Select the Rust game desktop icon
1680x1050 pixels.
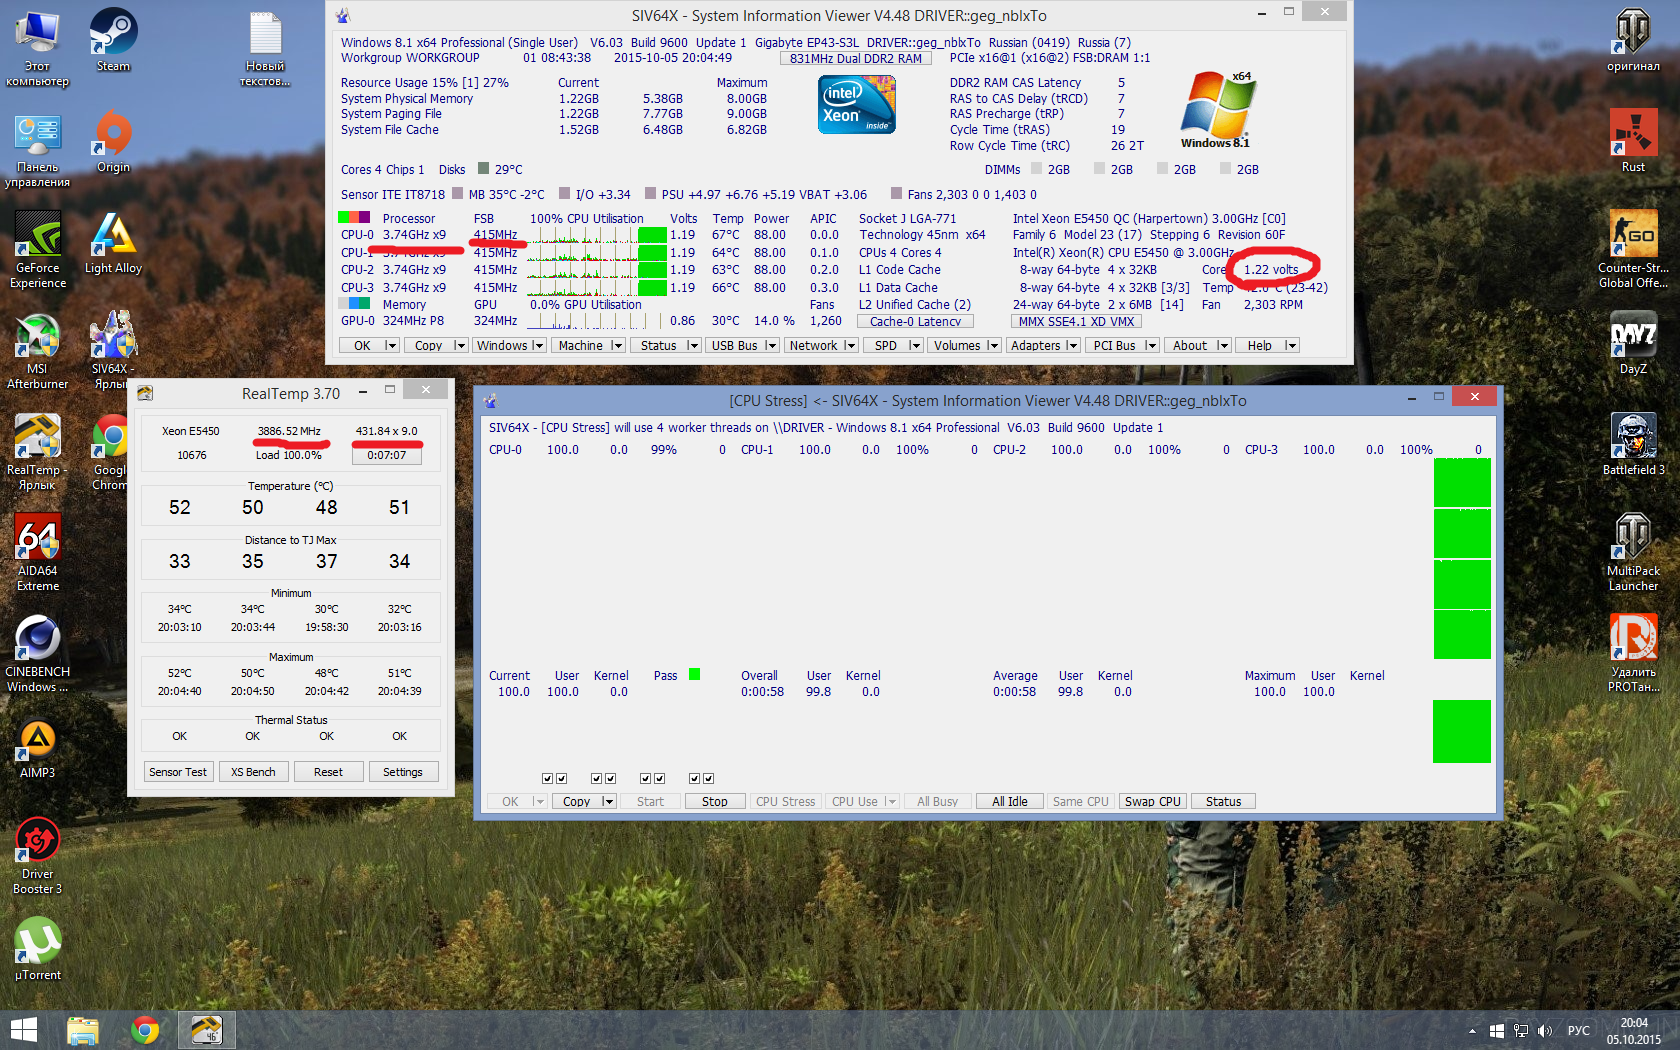pyautogui.click(x=1633, y=141)
